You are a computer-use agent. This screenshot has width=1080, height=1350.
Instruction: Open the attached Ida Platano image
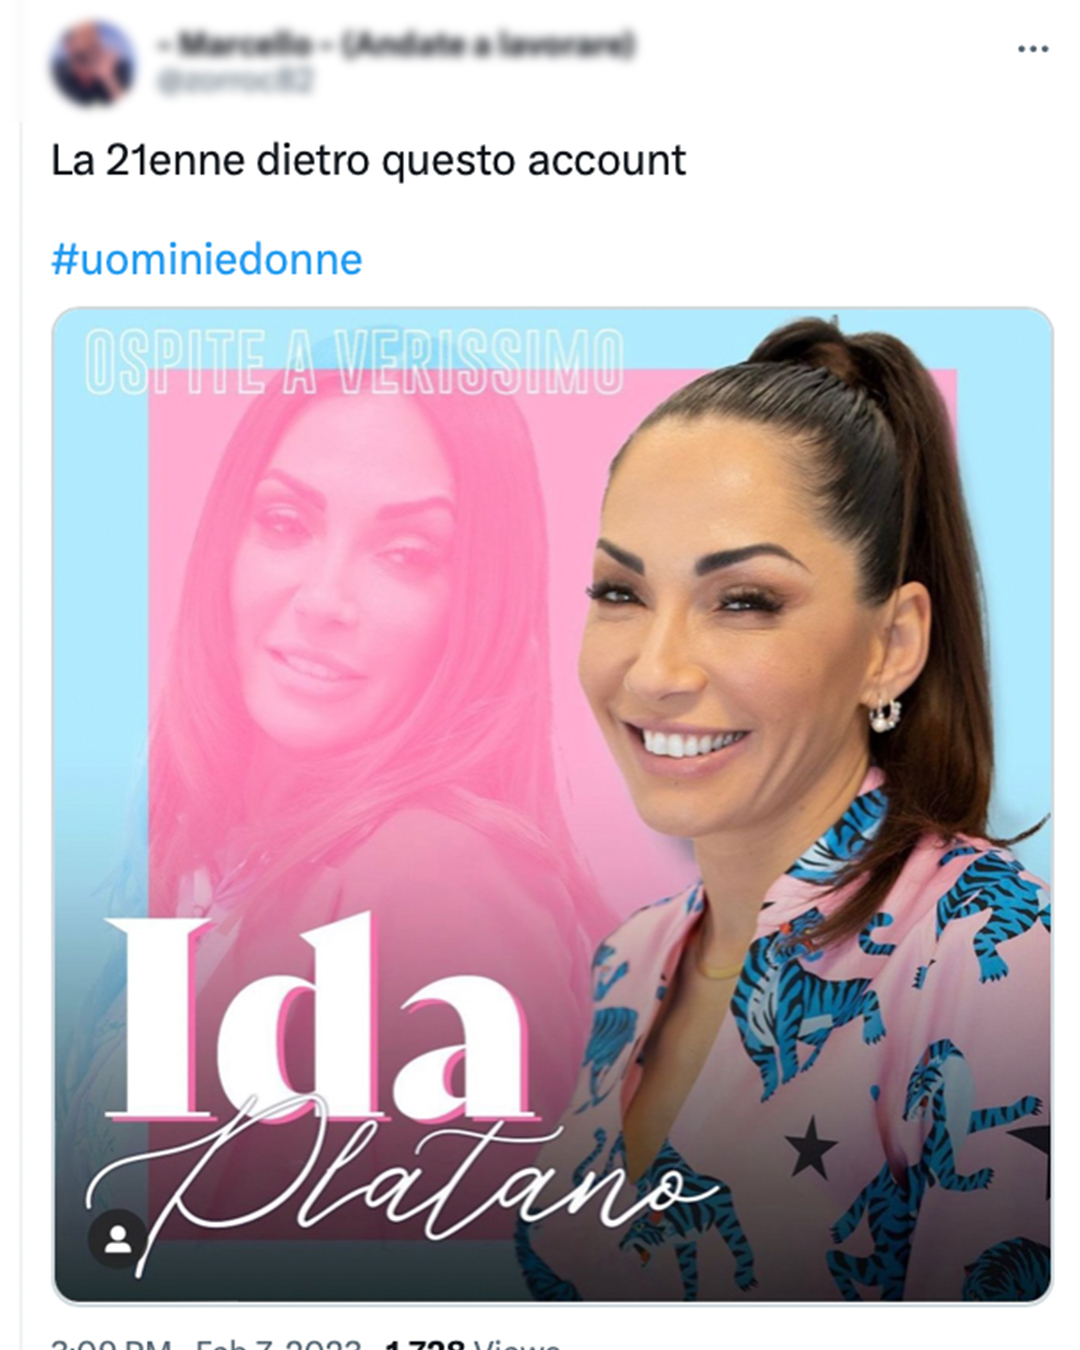[x=552, y=805]
